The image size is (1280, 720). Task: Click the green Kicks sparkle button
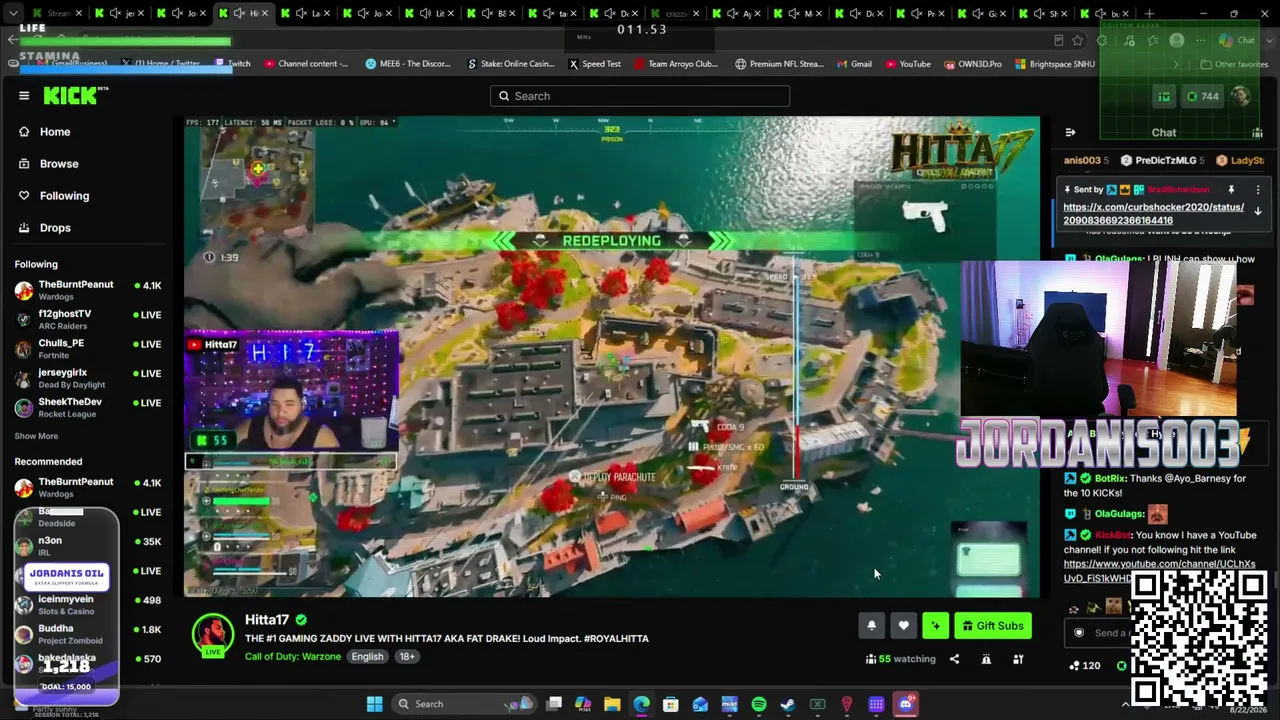pos(935,626)
